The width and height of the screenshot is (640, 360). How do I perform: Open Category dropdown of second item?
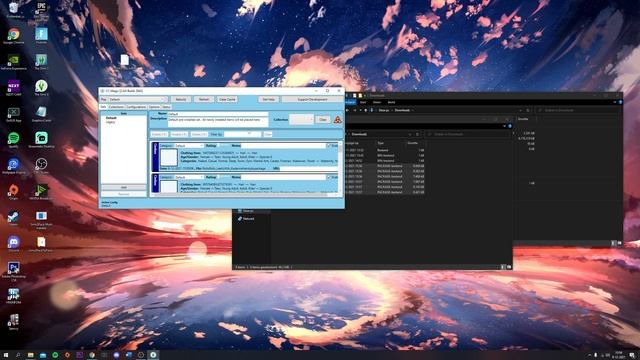(x=189, y=177)
